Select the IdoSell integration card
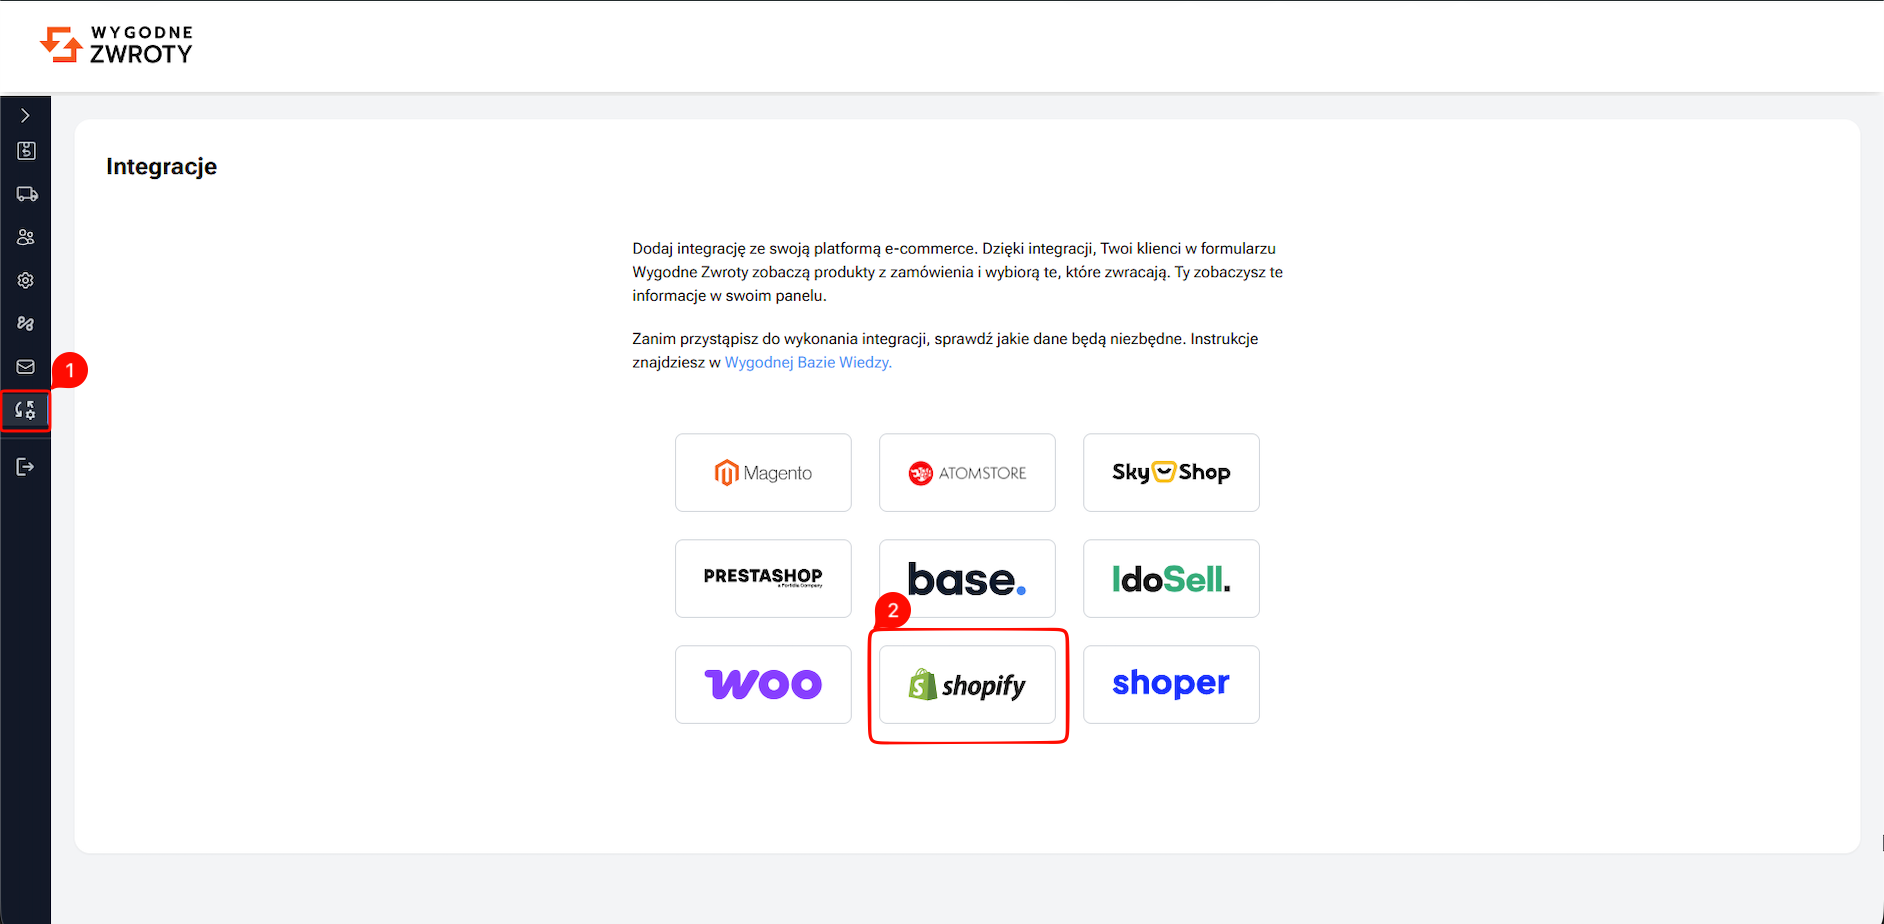 point(1171,578)
